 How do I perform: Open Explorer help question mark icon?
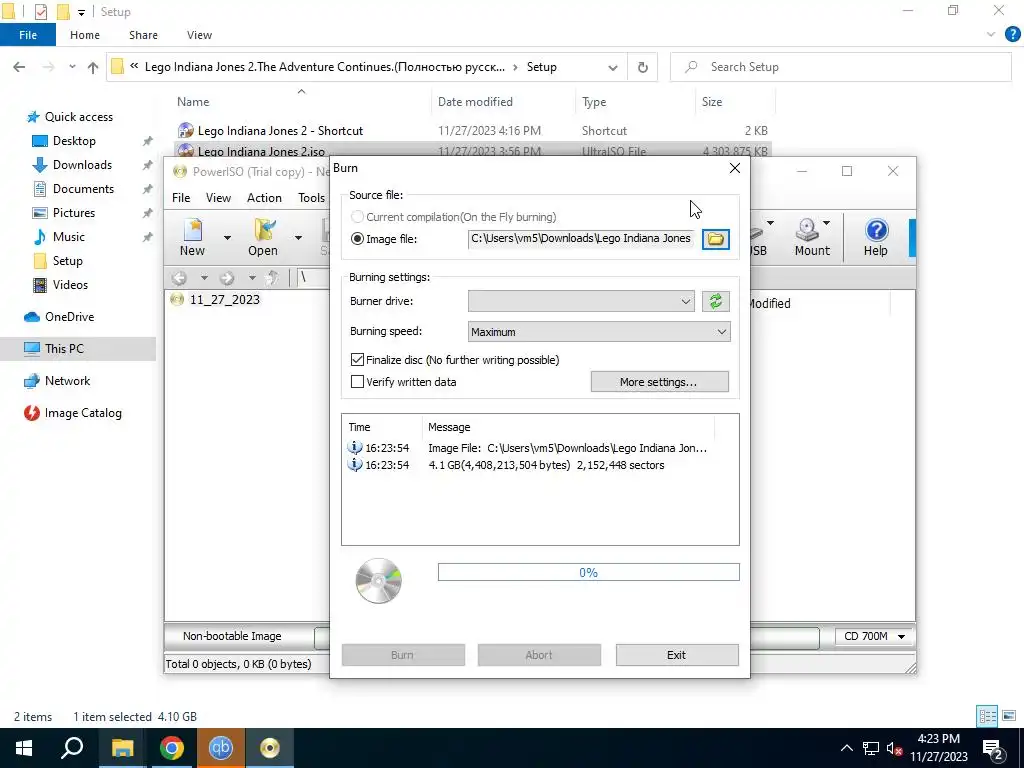pyautogui.click(x=1012, y=35)
